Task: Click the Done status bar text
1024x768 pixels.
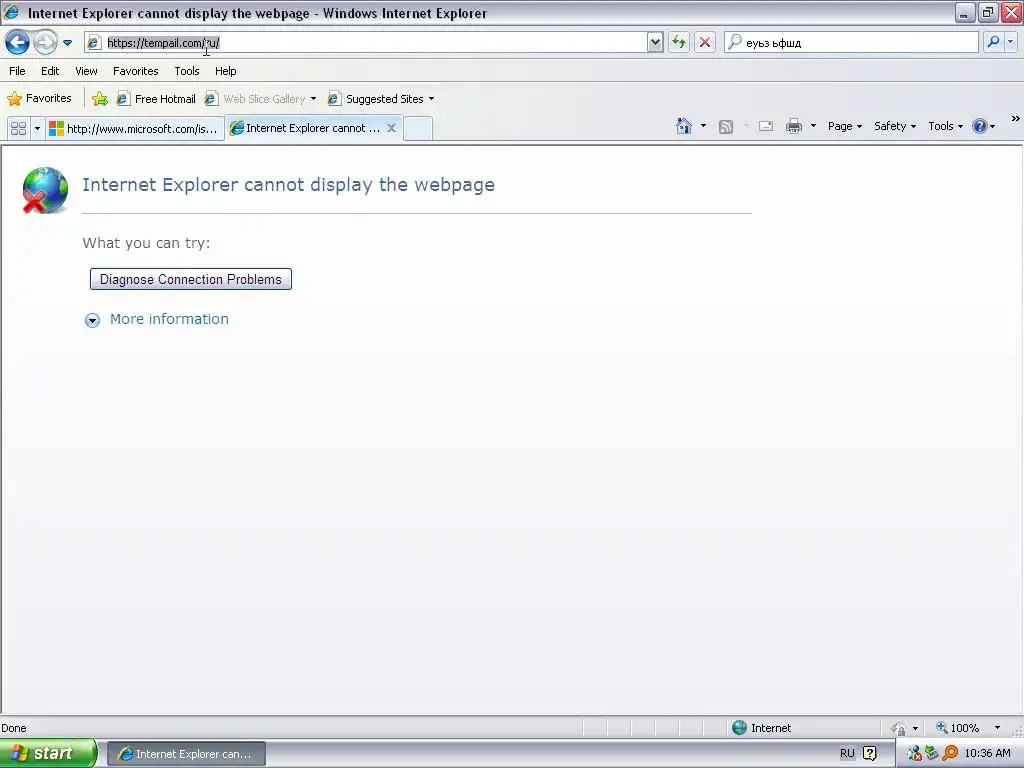Action: click(14, 728)
